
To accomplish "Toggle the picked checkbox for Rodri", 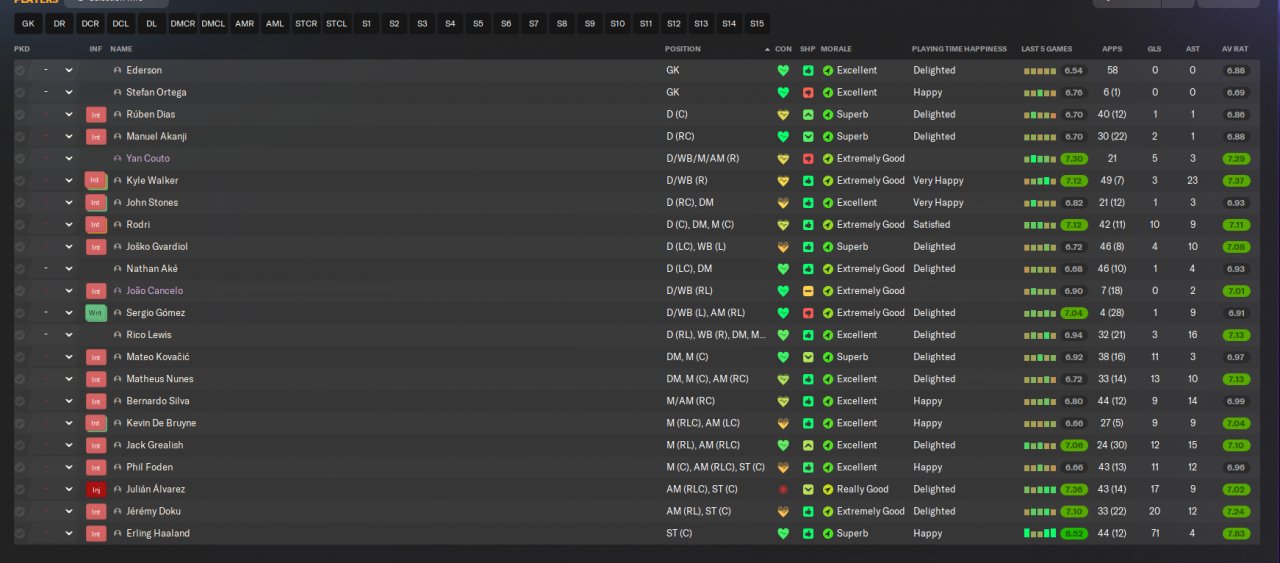I will pyautogui.click(x=20, y=225).
